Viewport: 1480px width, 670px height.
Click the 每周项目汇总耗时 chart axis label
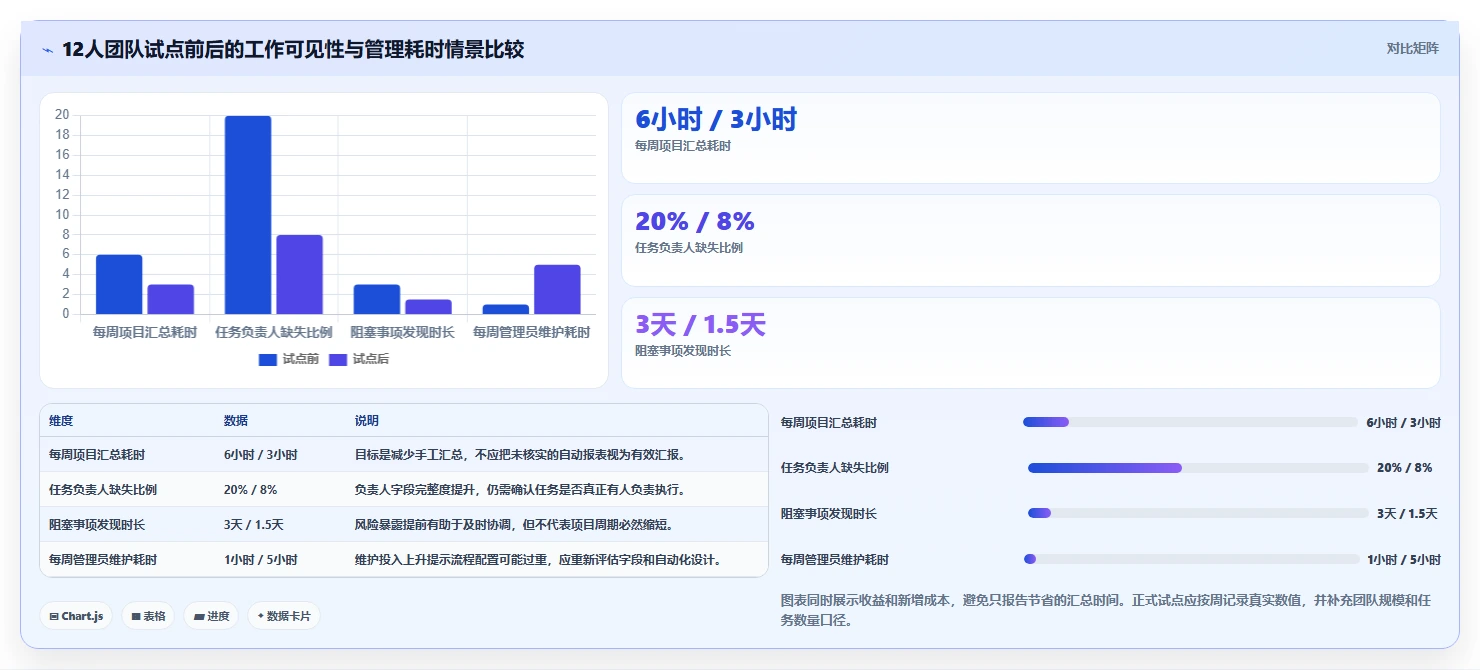[145, 332]
